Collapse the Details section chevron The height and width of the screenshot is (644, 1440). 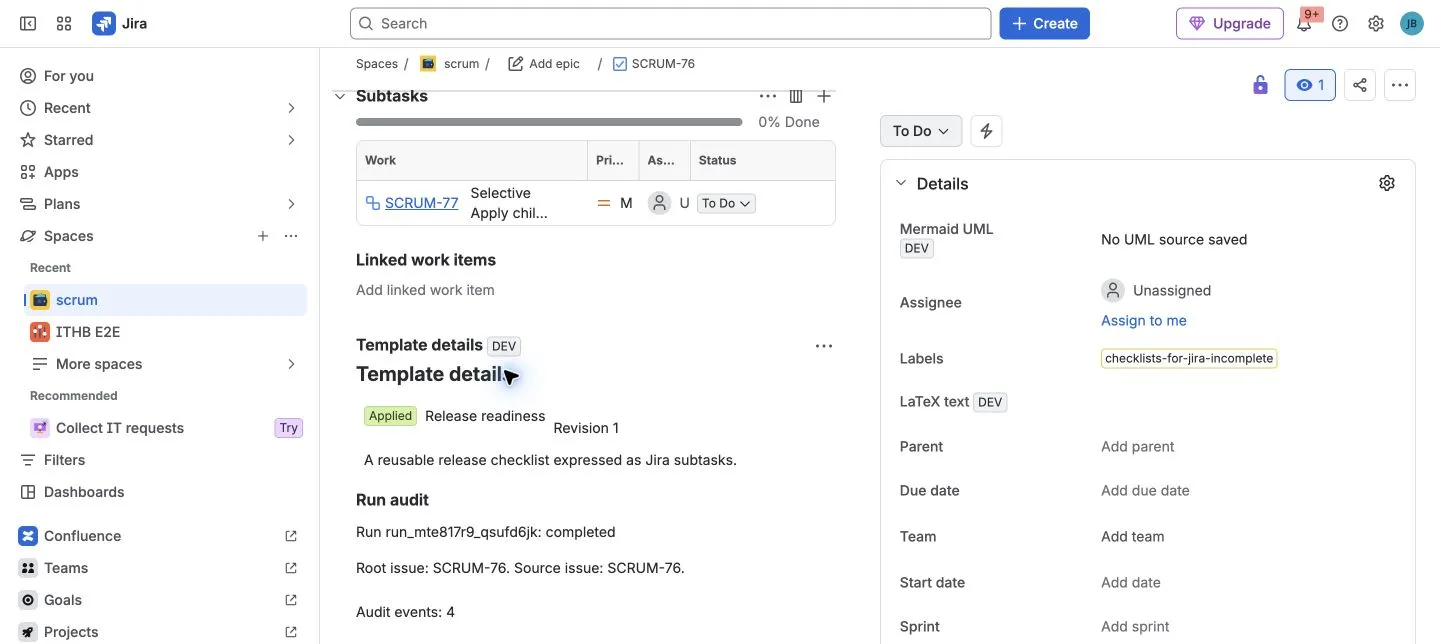click(901, 183)
